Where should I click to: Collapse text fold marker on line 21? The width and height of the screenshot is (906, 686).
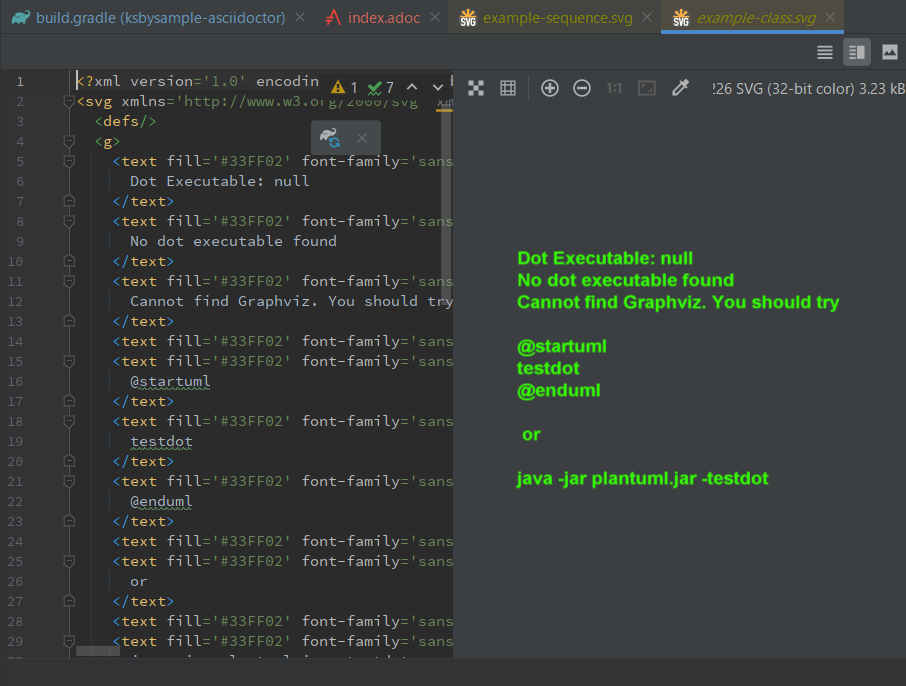(x=69, y=481)
